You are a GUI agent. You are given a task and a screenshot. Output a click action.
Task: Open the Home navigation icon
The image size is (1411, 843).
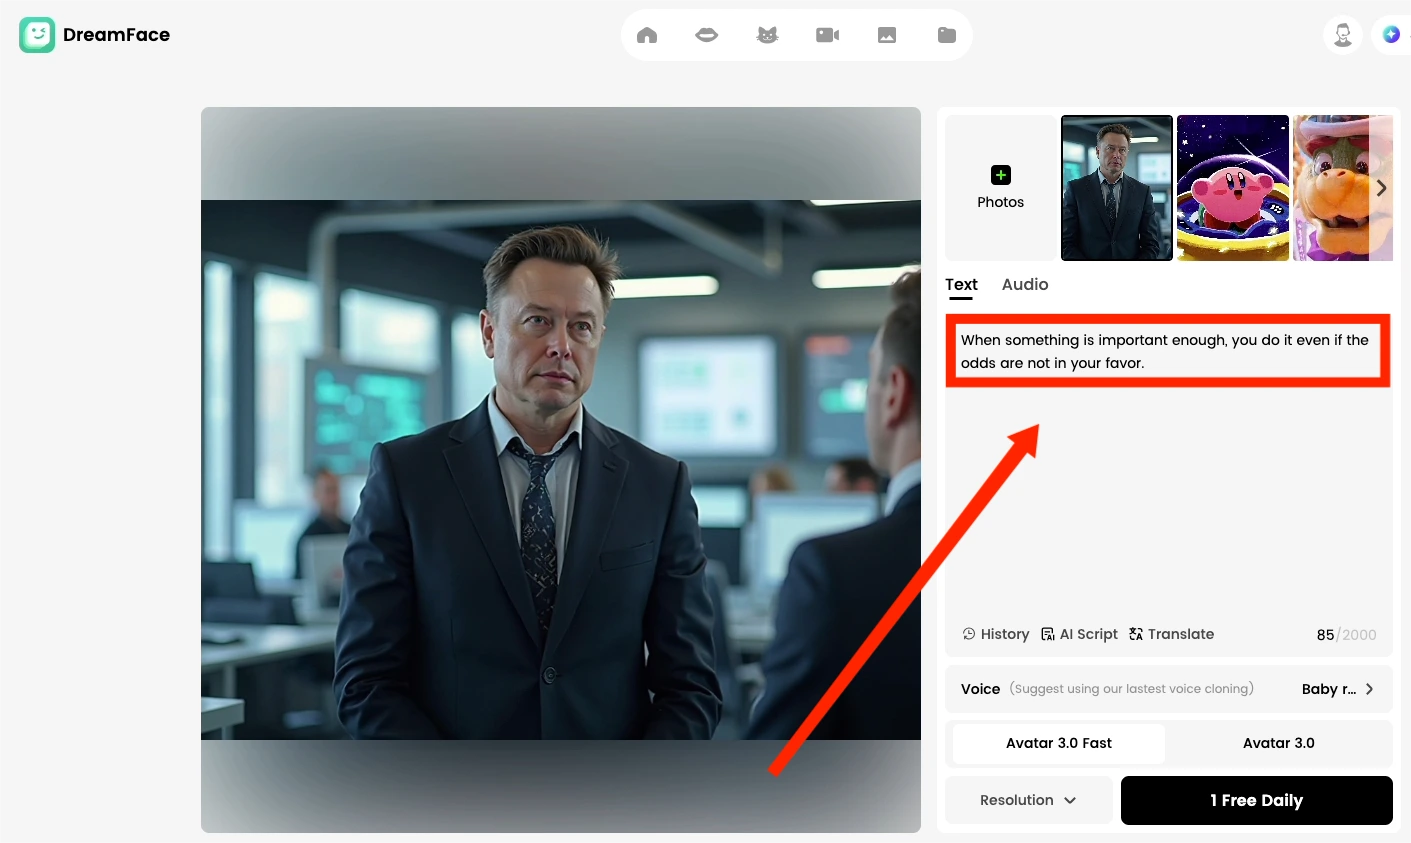tap(646, 34)
